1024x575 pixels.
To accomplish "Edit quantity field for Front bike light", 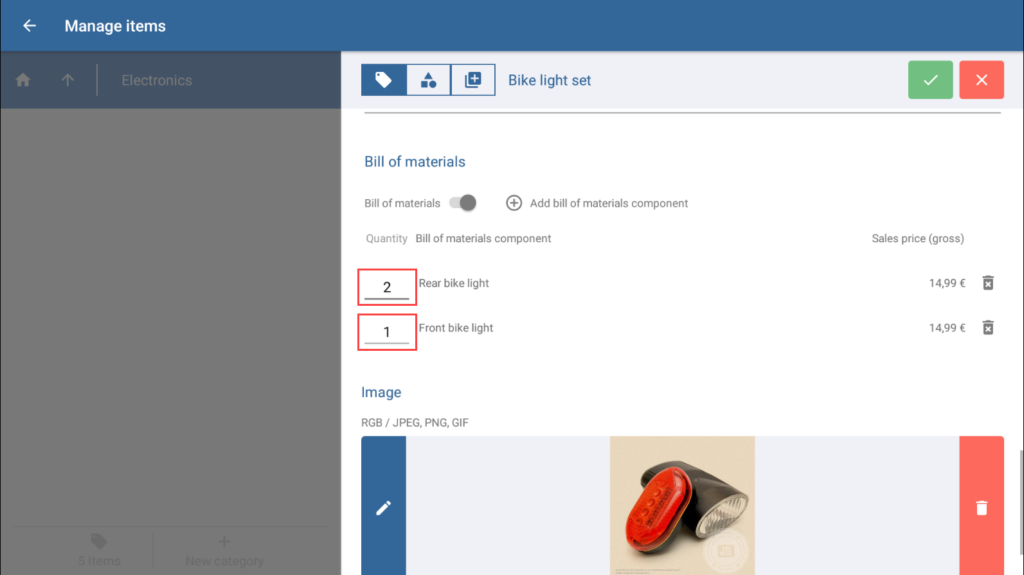I will [387, 331].
